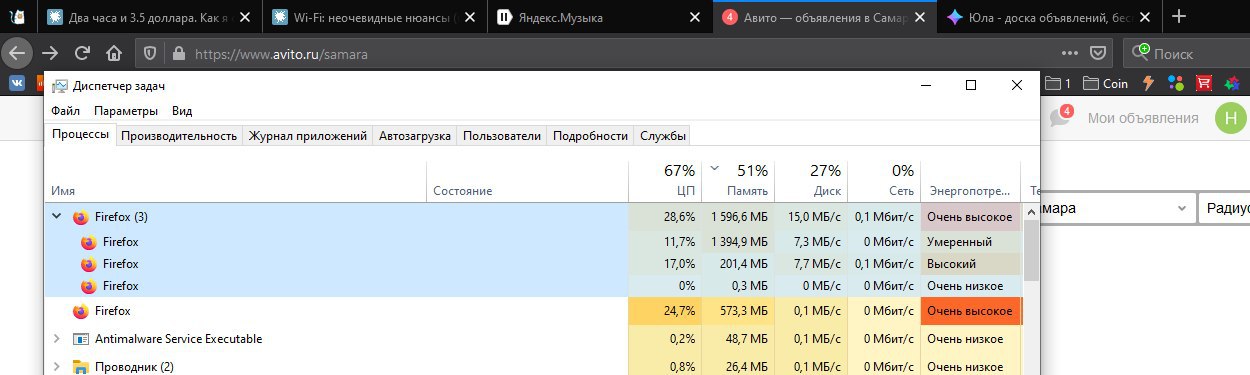Screen dimensions: 1250x375
Task: Open the colored dots bookmark
Action: [x=1176, y=83]
